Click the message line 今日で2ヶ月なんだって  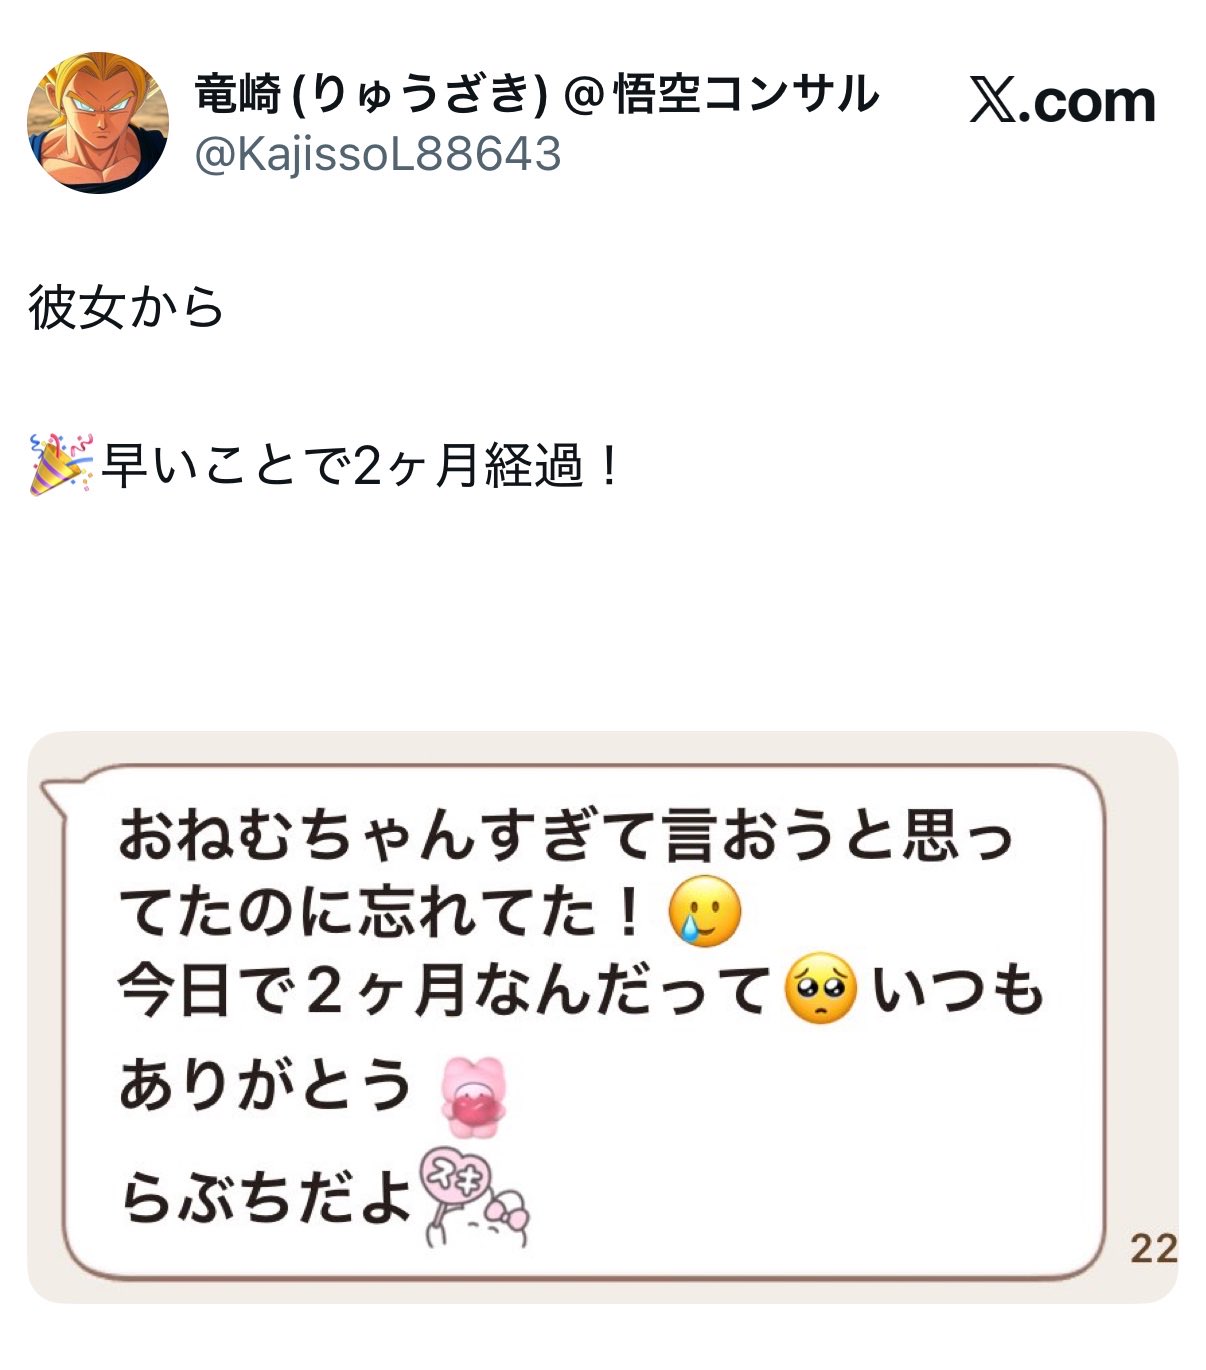click(444, 990)
